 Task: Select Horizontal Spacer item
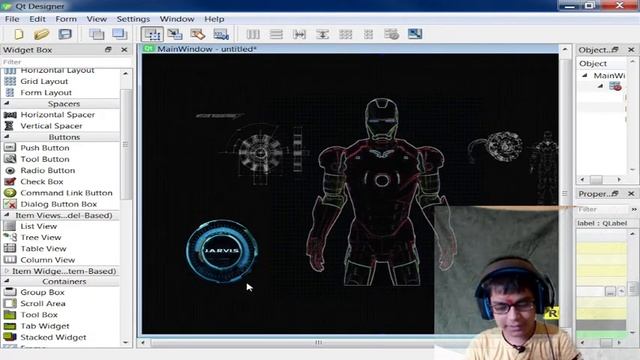pyautogui.click(x=58, y=115)
